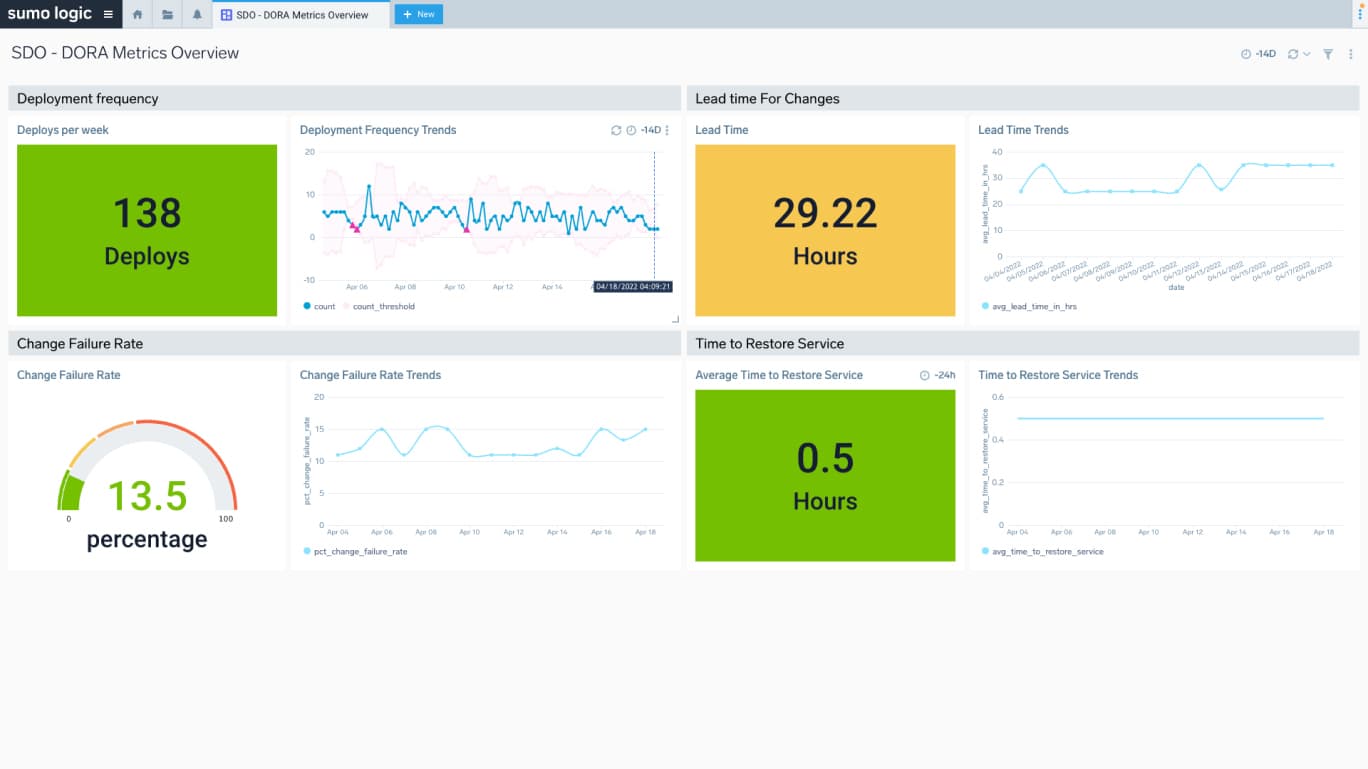Open the dashboard -14D time range picker
Screen dimensions: 1368x769
point(1258,54)
